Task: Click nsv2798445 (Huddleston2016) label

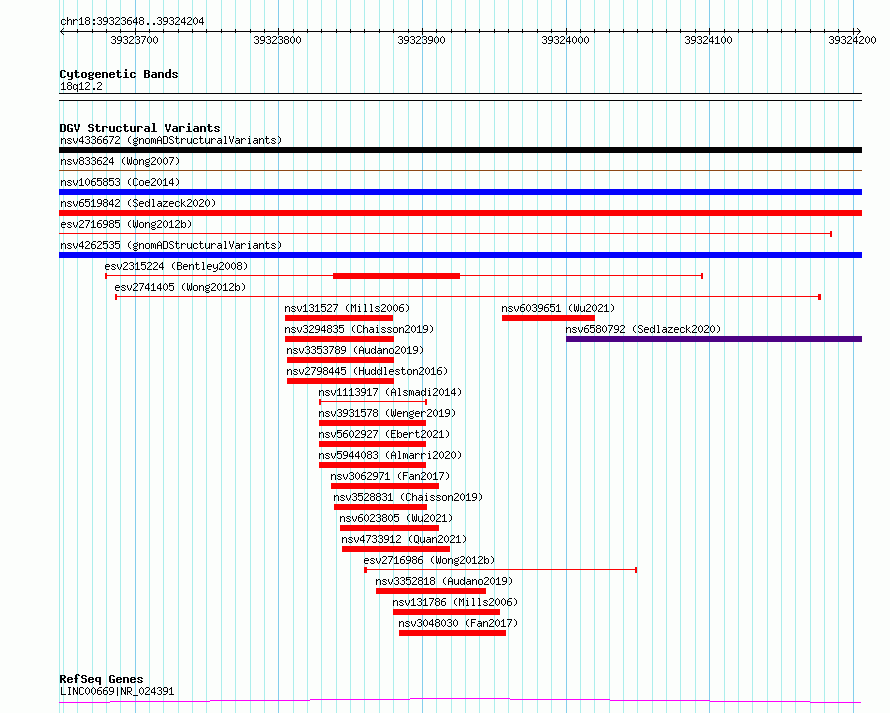Action: pos(367,371)
